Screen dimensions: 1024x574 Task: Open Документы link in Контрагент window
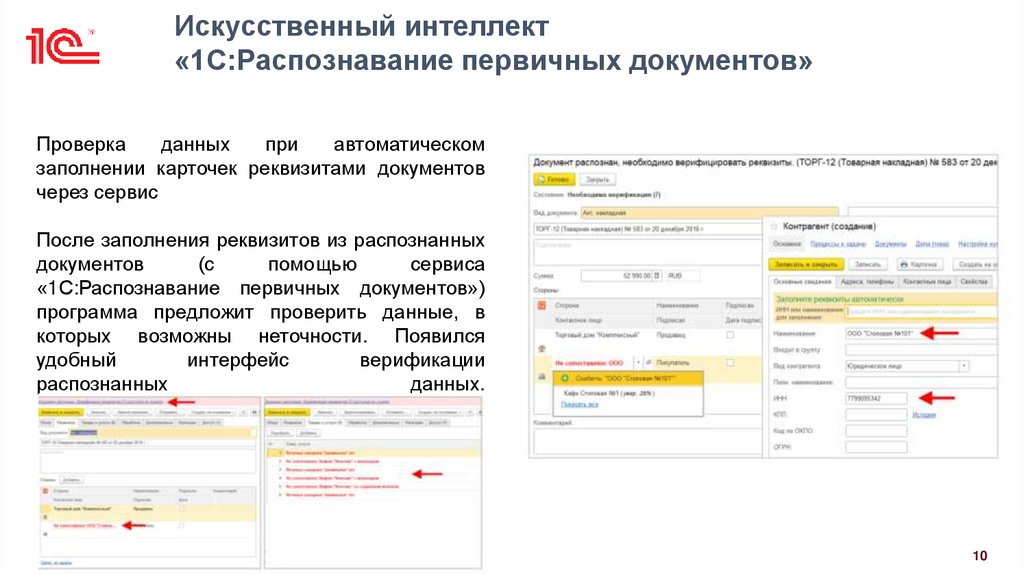(x=890, y=244)
